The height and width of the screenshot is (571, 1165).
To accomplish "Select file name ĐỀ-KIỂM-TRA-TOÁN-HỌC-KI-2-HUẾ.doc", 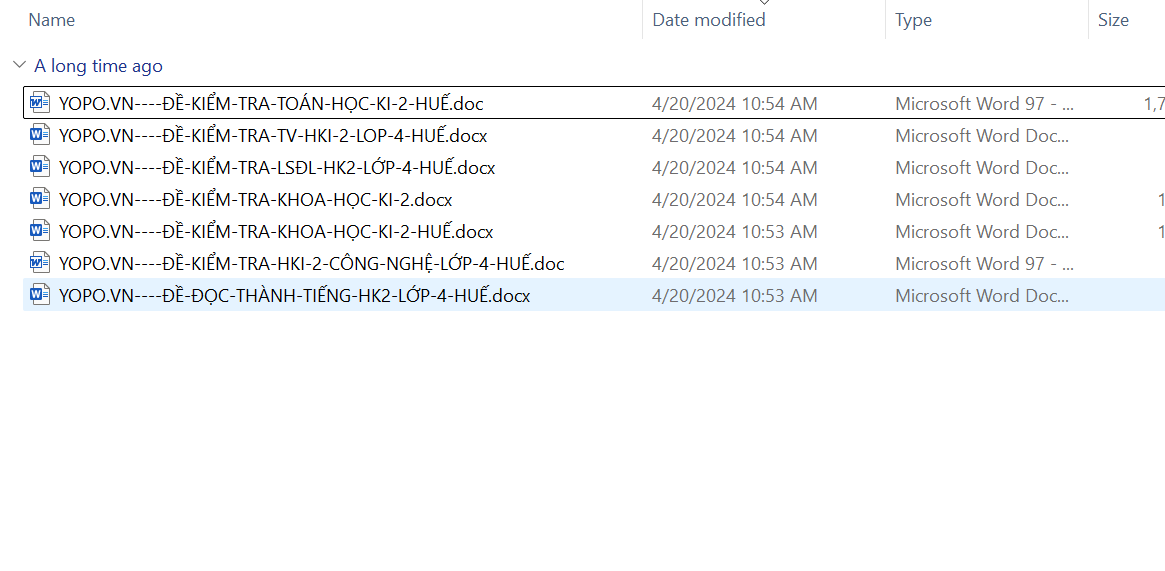I will tap(271, 103).
